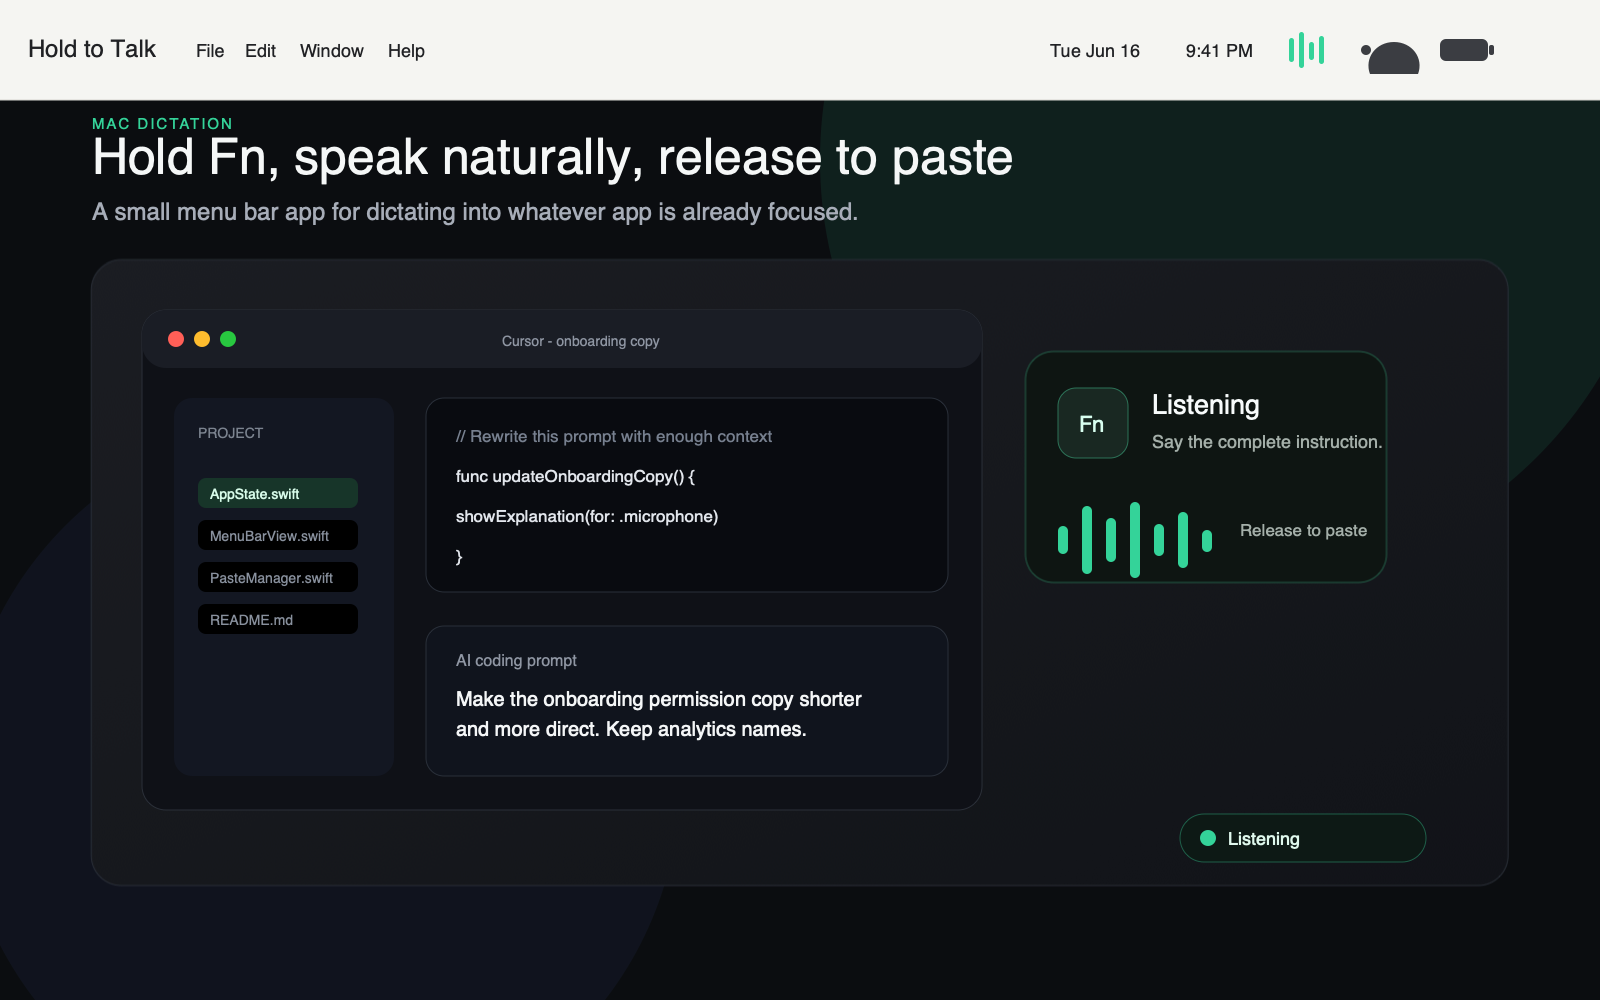Click the AI coding prompt label
Image resolution: width=1600 pixels, height=1000 pixels.
tap(516, 660)
